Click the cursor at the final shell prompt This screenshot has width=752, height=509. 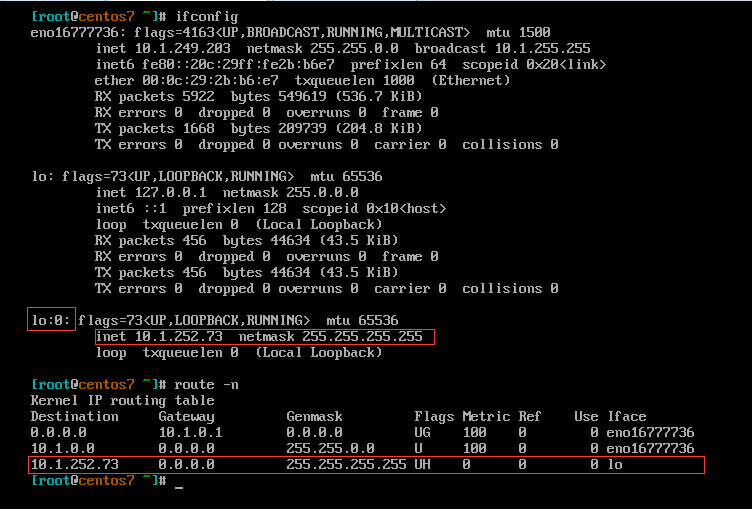point(179,486)
